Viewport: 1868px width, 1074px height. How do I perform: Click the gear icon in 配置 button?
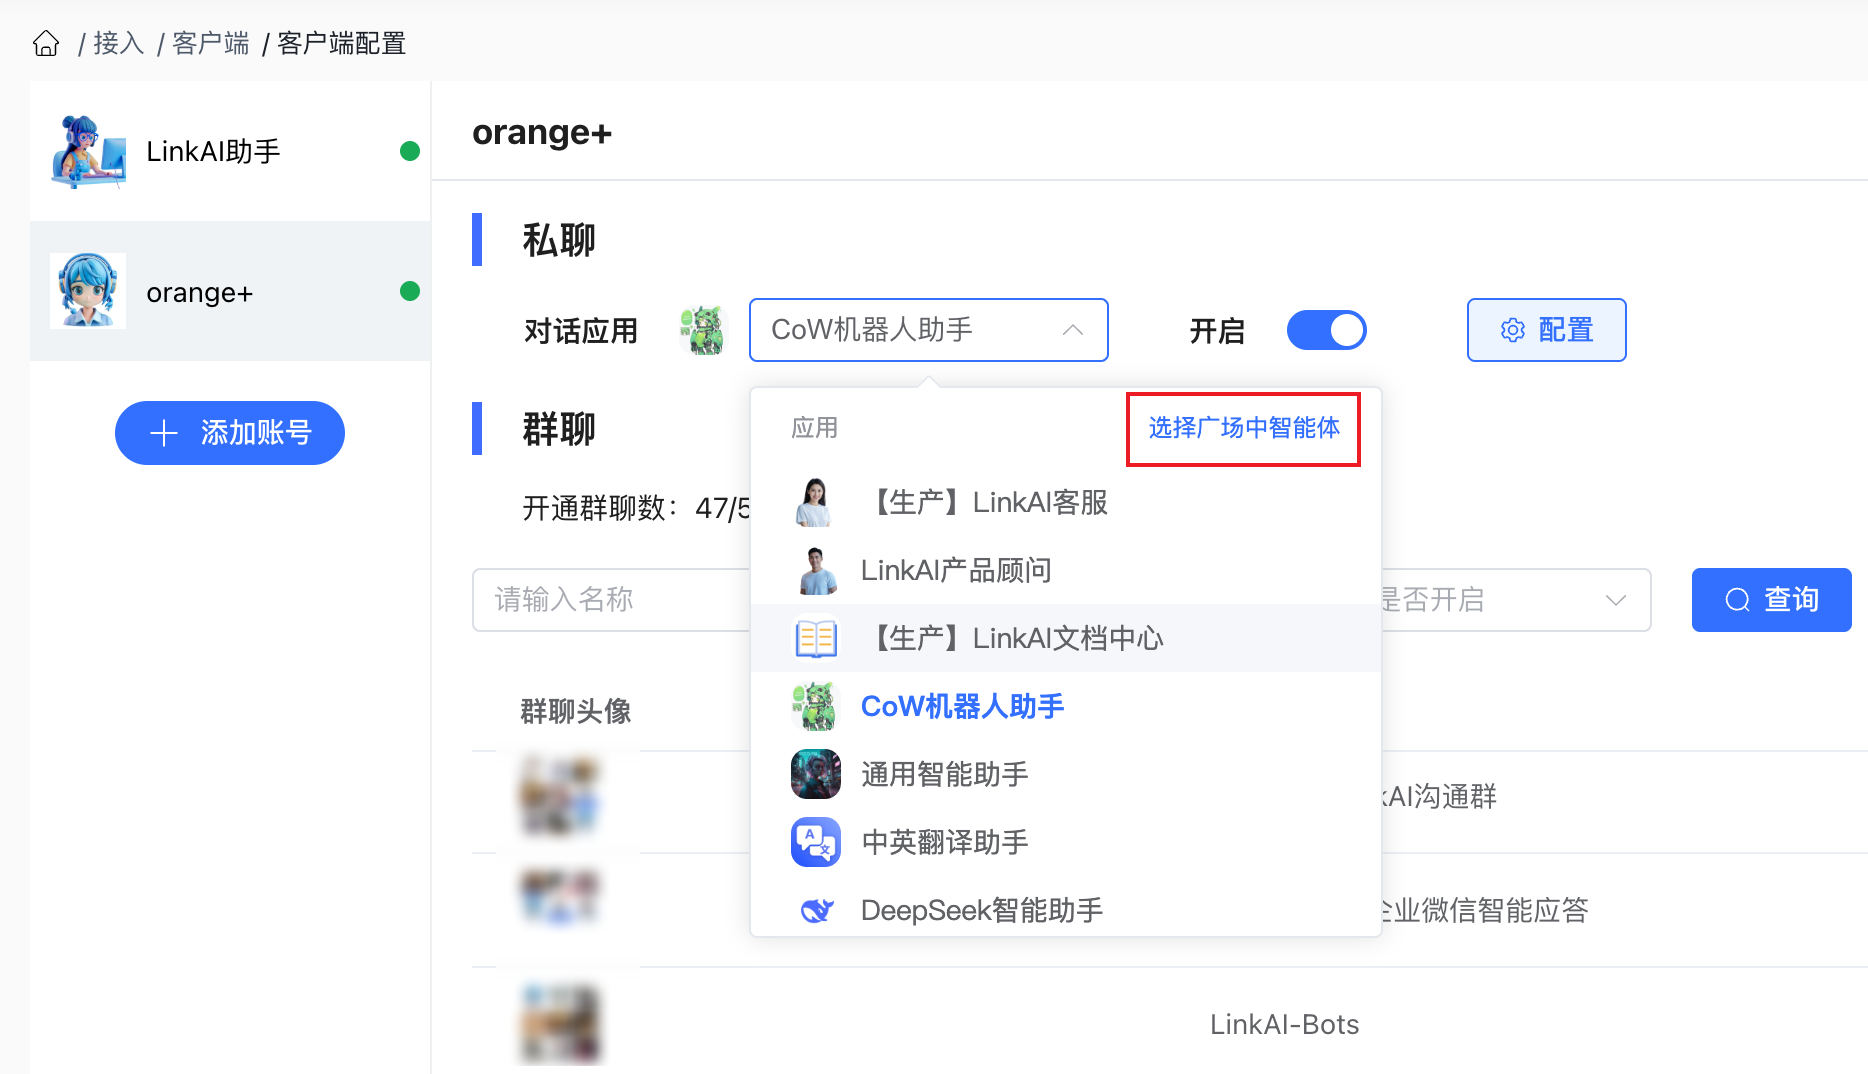1513,330
